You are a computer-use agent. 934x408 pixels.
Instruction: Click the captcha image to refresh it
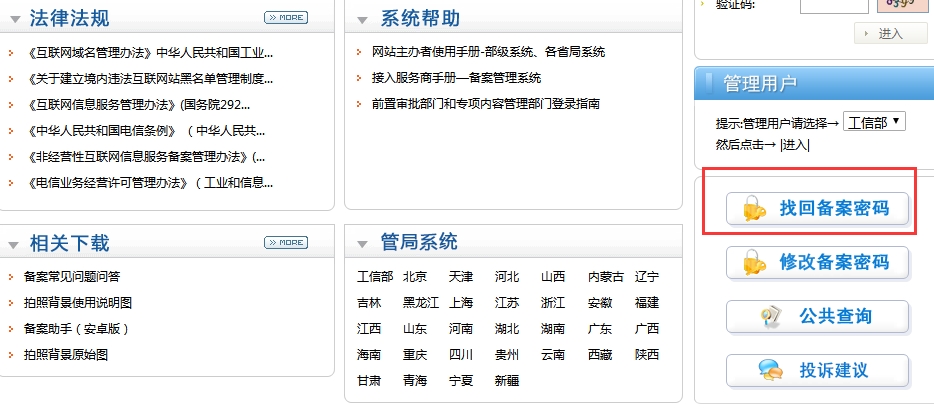pyautogui.click(x=900, y=4)
